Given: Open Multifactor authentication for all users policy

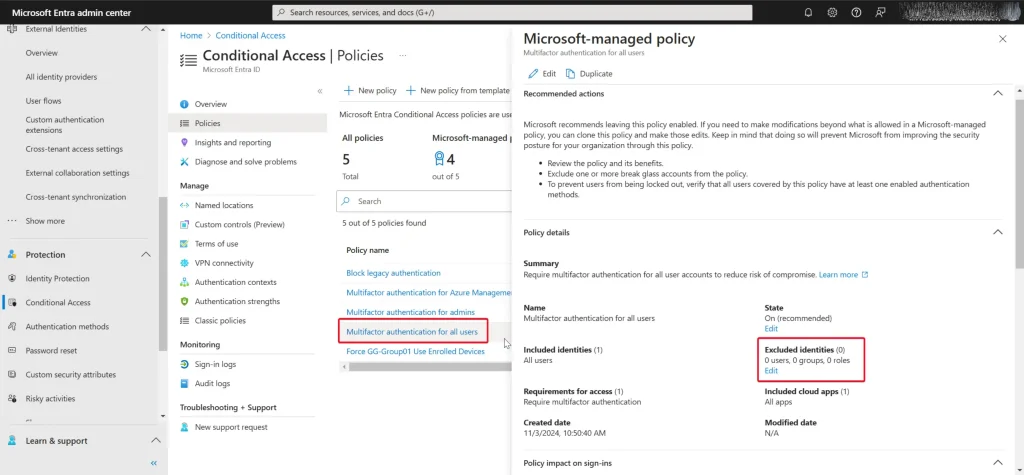Looking at the screenshot, I should coord(412,332).
